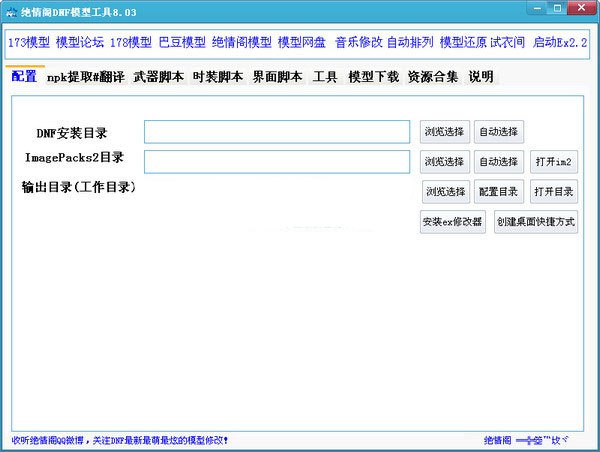Open the 巴豆模型 link

pos(182,42)
